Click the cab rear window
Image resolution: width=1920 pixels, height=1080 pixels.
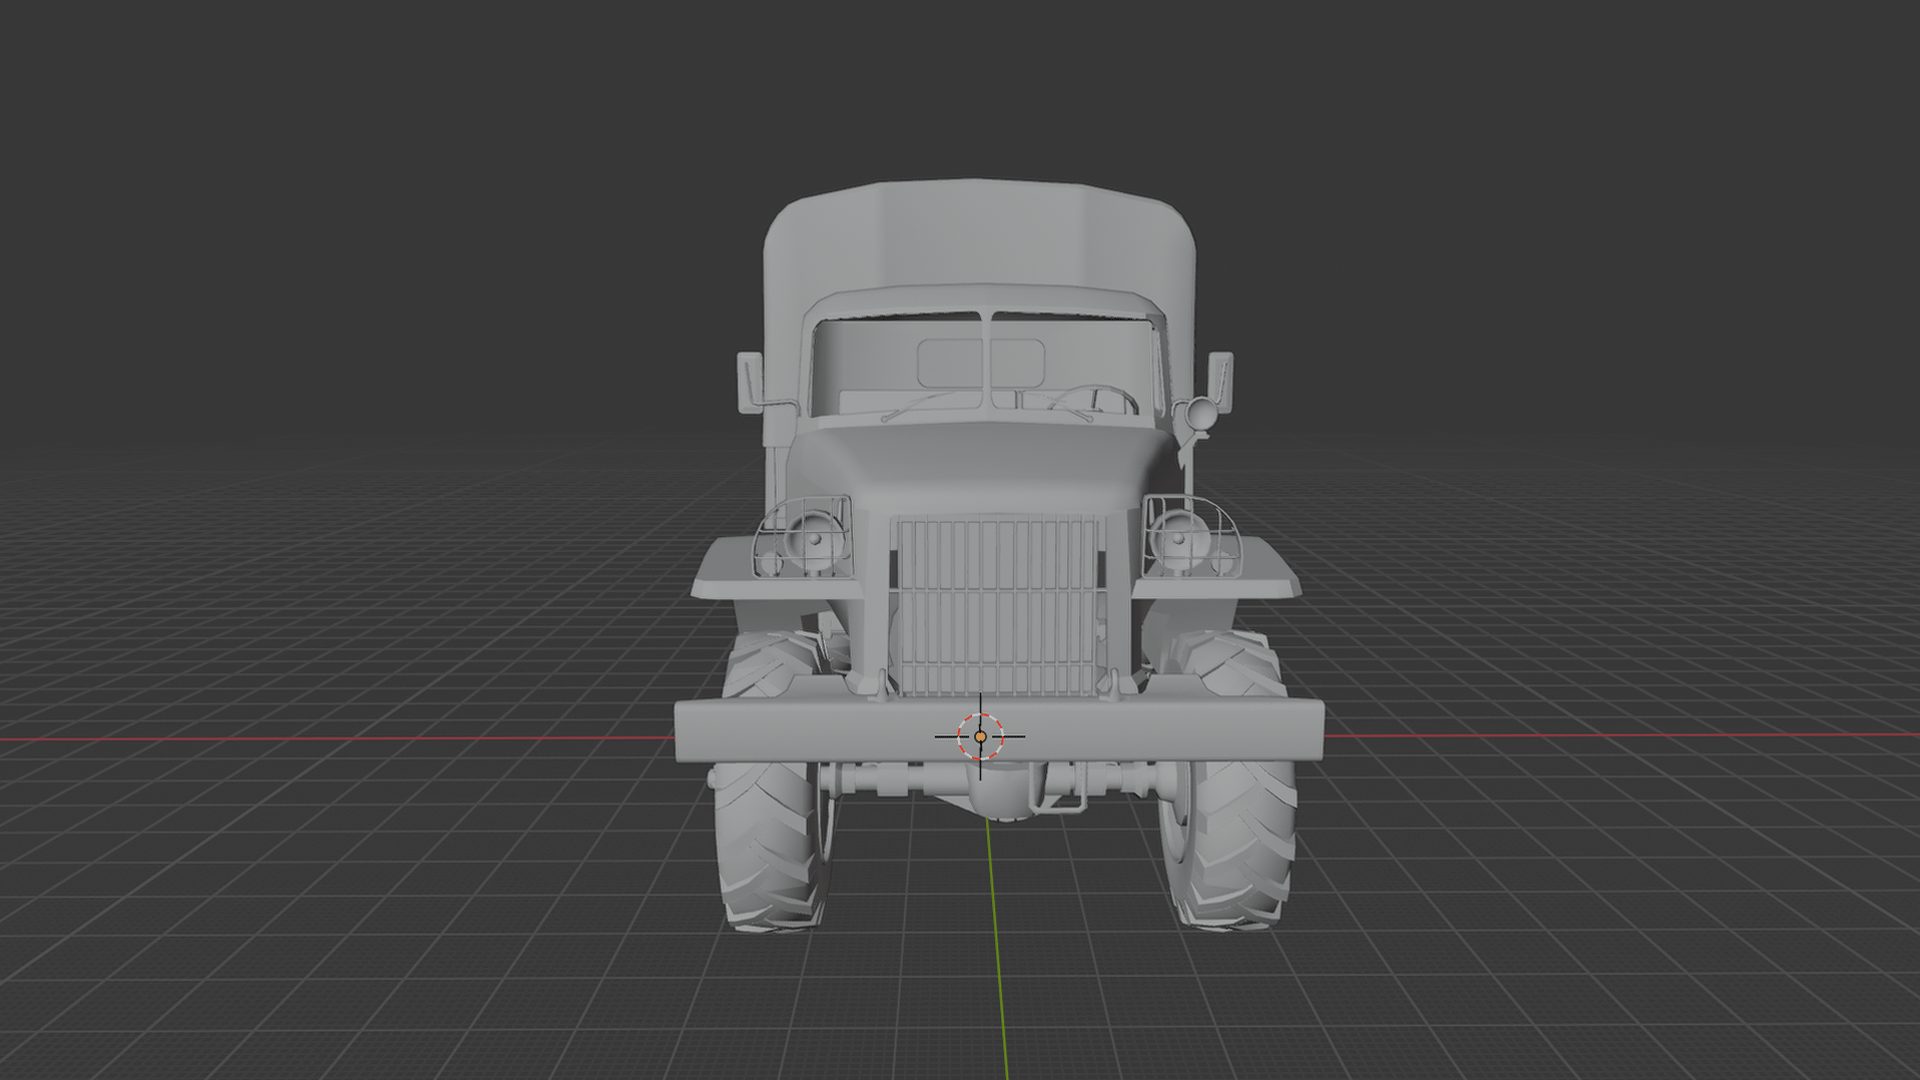(981, 364)
